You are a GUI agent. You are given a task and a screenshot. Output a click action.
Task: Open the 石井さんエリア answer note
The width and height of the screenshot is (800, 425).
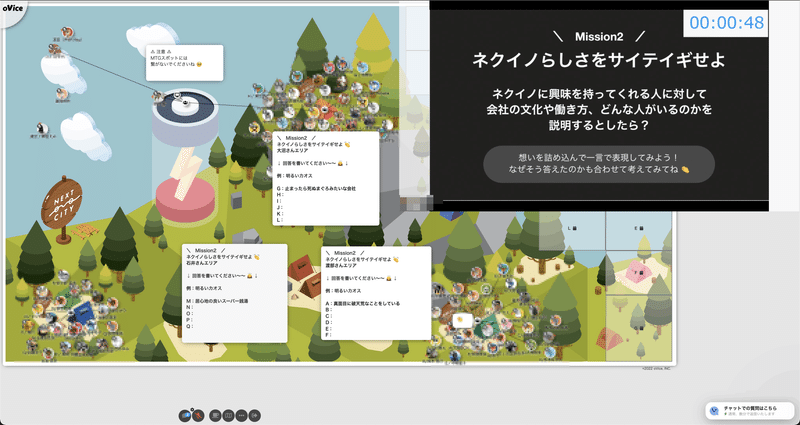(x=235, y=293)
